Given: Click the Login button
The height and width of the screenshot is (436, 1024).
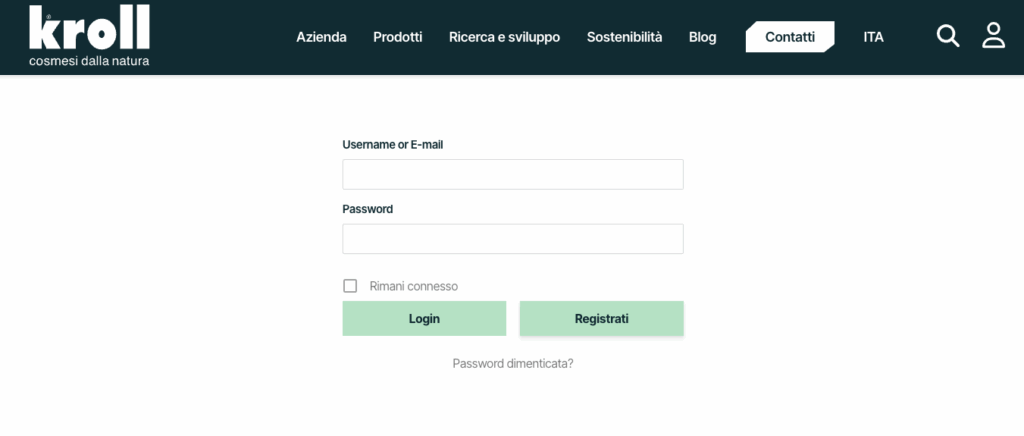Looking at the screenshot, I should click(x=424, y=319).
